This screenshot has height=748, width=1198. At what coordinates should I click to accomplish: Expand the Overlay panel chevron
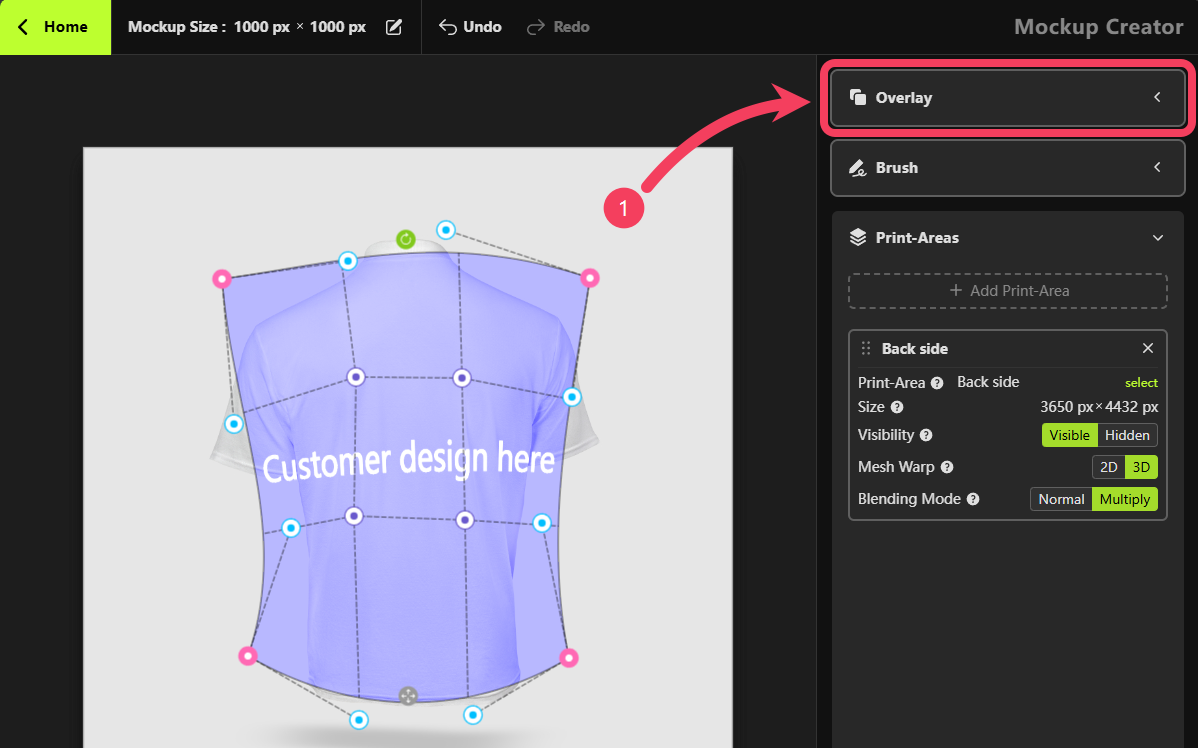click(x=1158, y=97)
